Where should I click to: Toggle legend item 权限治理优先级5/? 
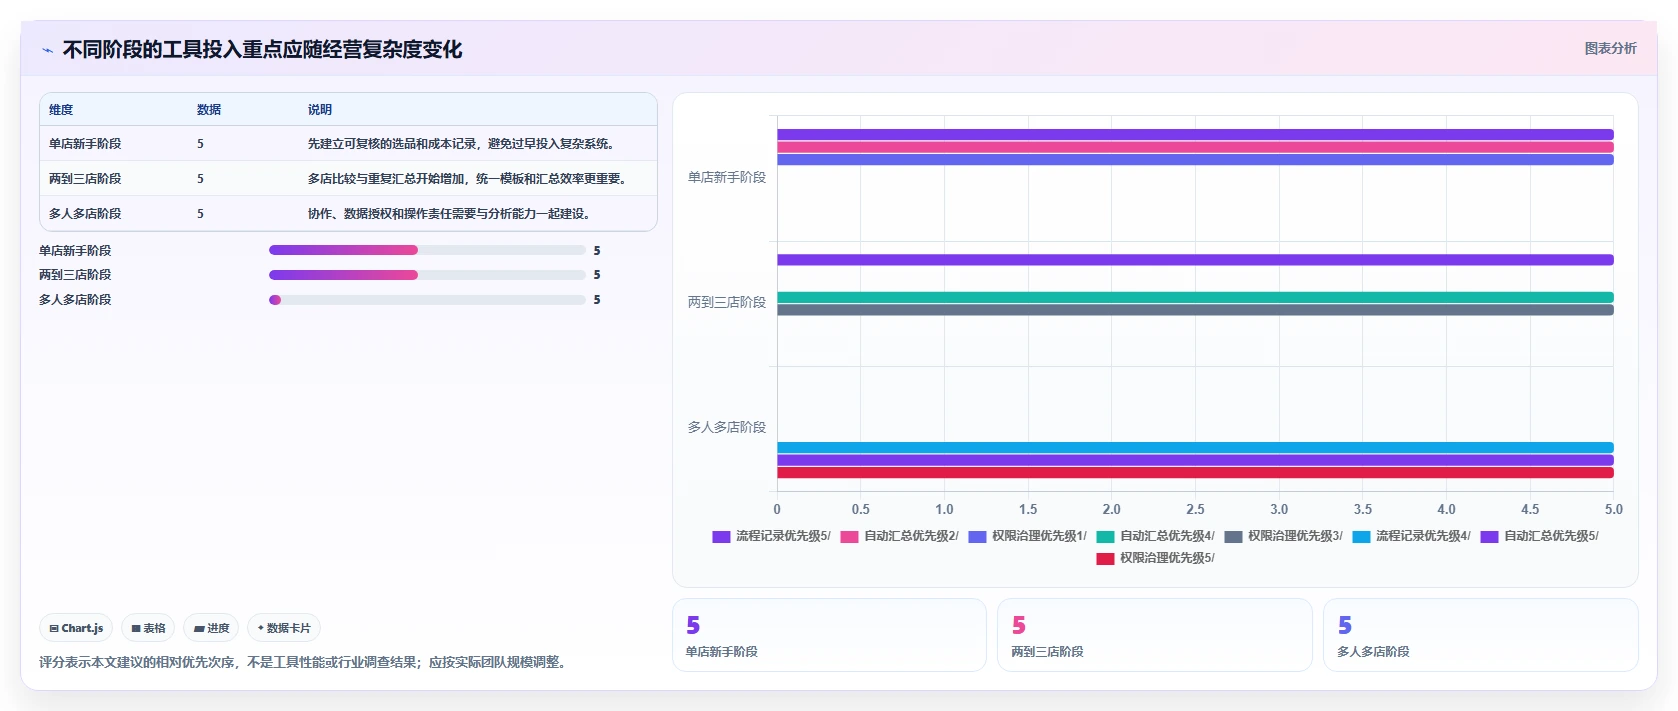[x=1155, y=558]
